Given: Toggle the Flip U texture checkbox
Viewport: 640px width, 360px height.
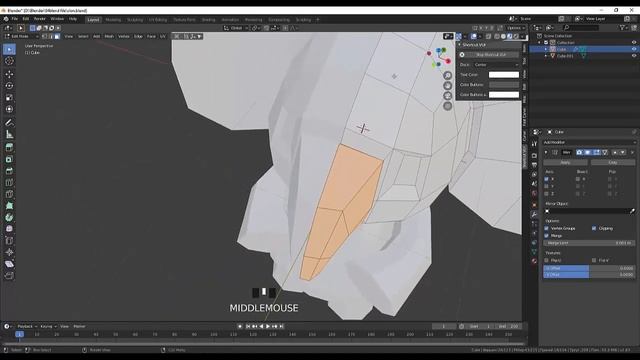Looking at the screenshot, I should (x=547, y=260).
